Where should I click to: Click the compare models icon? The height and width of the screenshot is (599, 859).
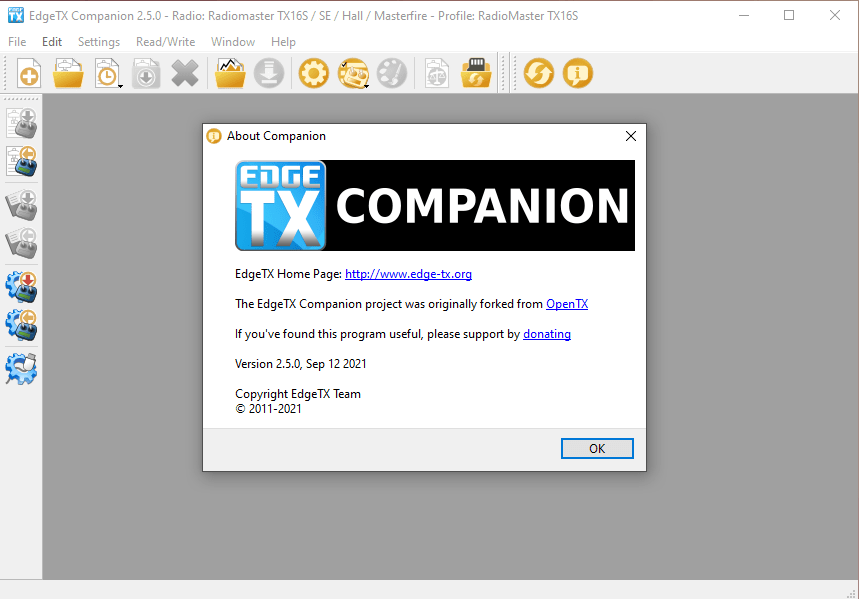point(436,72)
